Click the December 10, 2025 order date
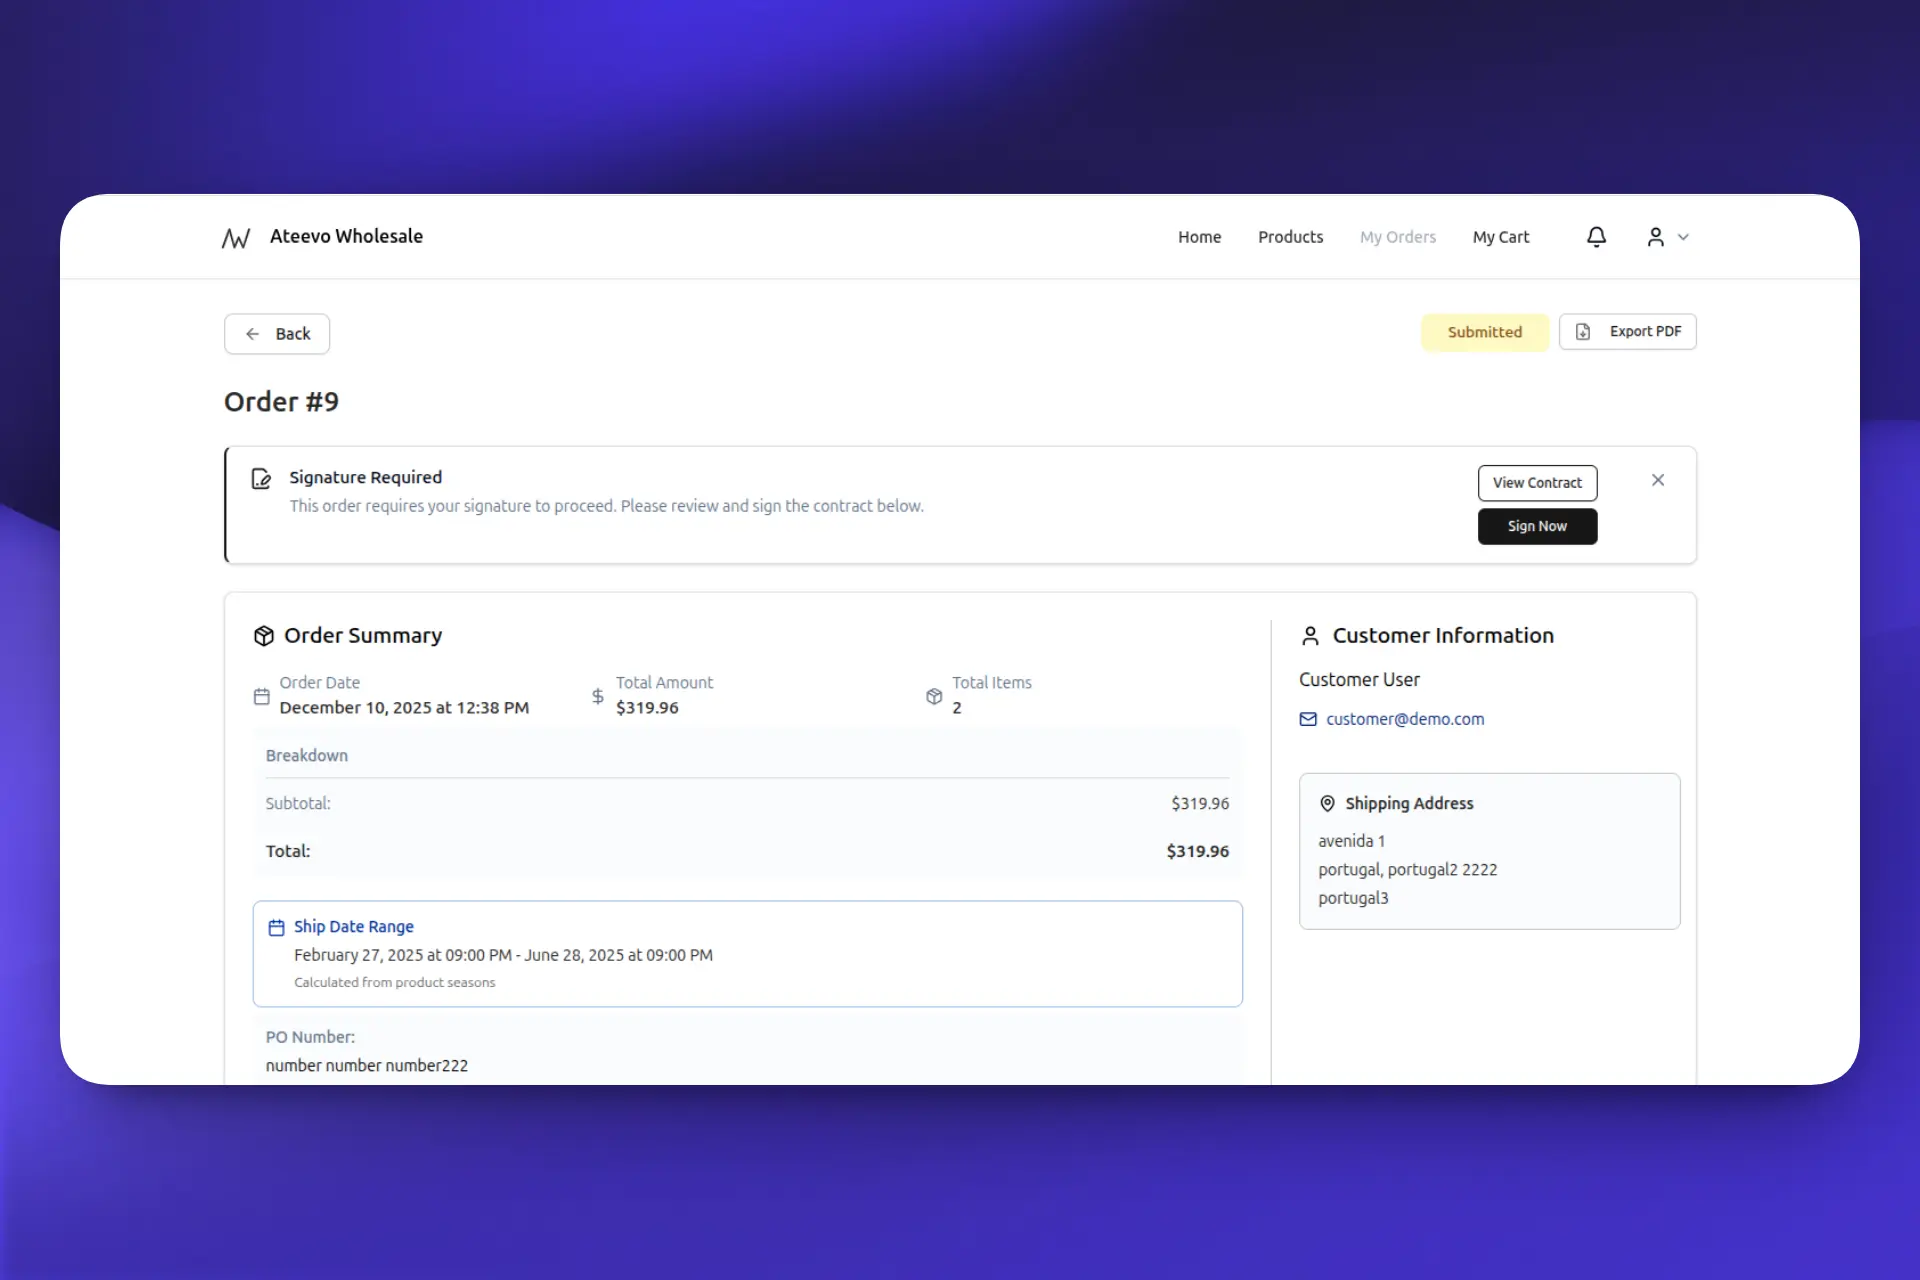 point(404,708)
